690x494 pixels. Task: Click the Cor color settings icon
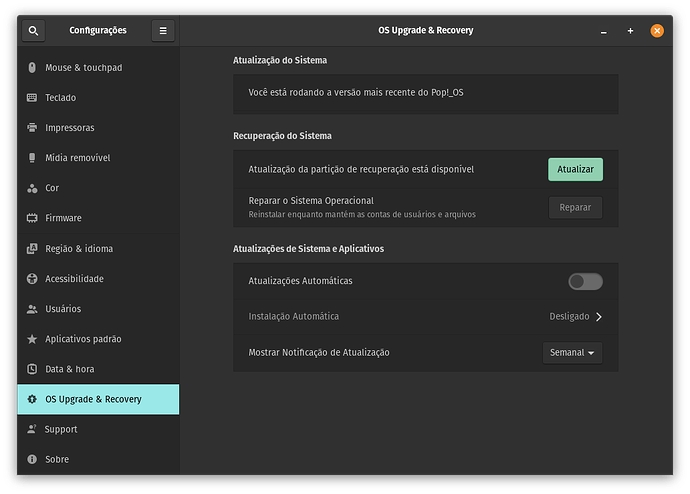[32, 188]
